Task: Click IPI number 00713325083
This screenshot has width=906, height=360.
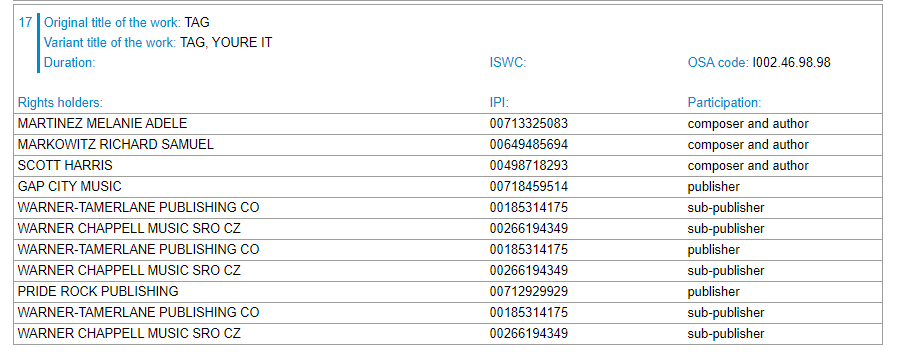Action: coord(529,124)
